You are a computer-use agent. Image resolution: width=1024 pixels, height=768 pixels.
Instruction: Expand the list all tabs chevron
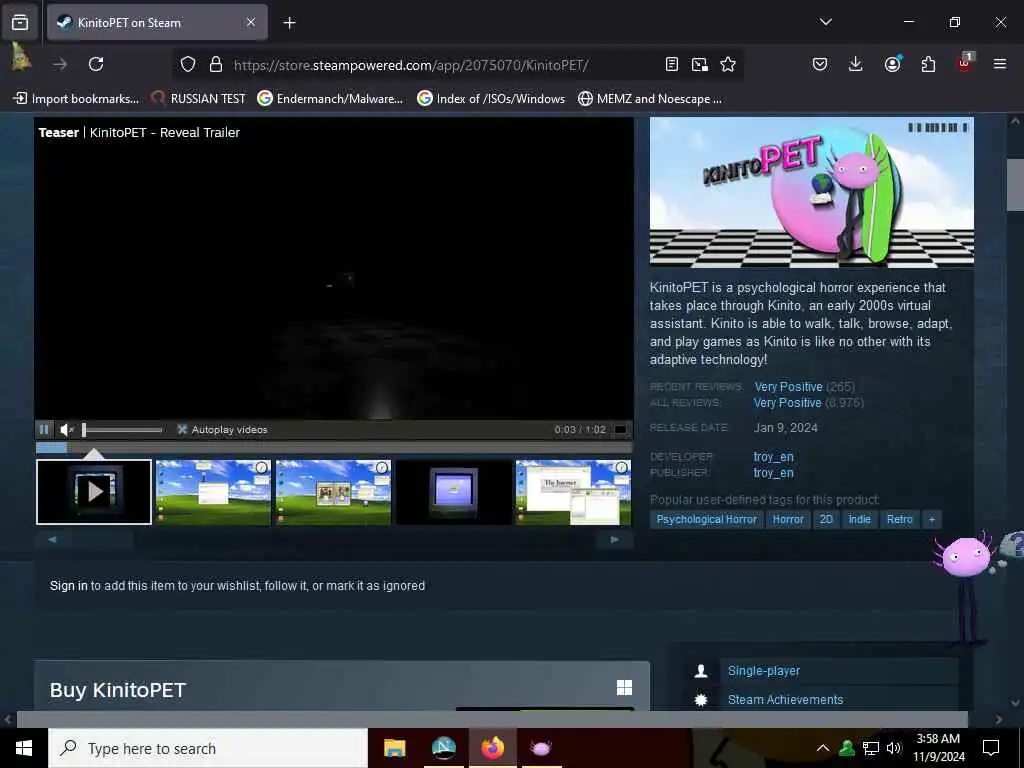coord(825,22)
